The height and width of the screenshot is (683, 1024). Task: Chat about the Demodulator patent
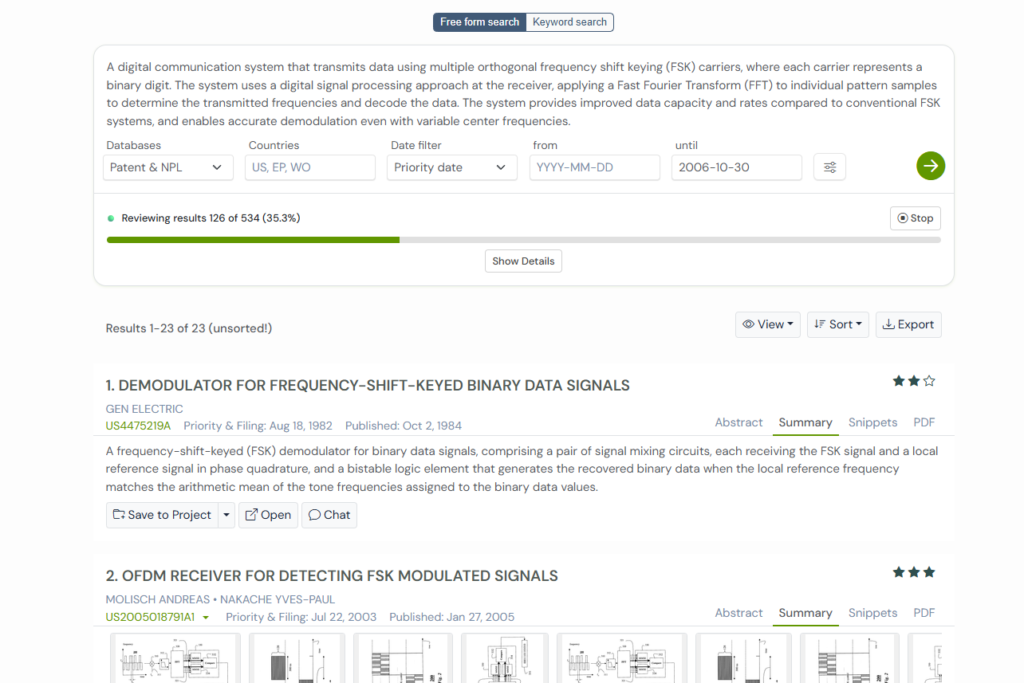pyautogui.click(x=329, y=515)
